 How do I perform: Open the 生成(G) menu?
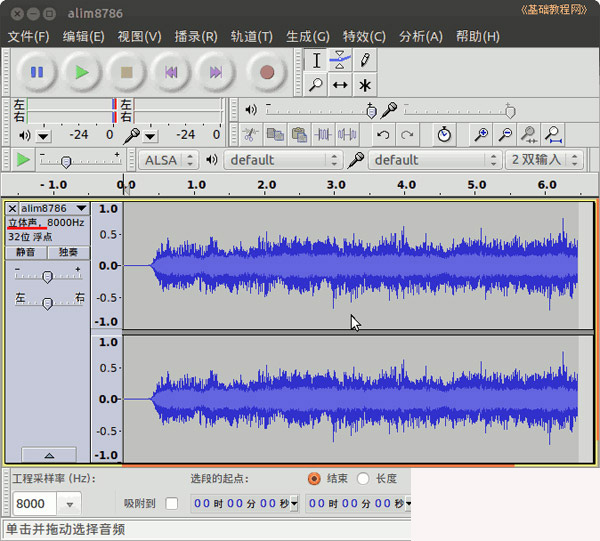tap(308, 37)
